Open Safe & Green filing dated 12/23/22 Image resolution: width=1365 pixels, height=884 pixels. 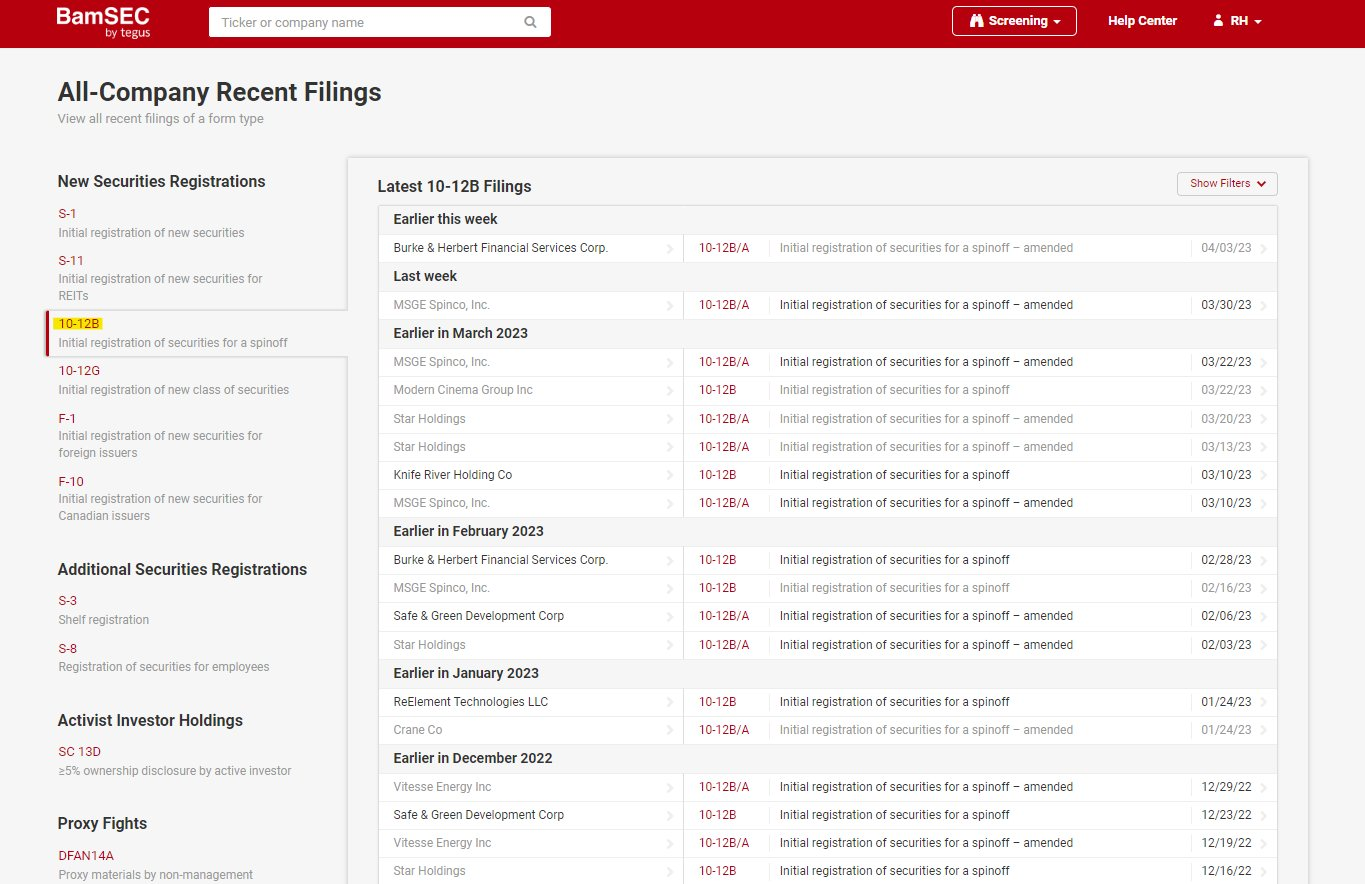pos(828,815)
